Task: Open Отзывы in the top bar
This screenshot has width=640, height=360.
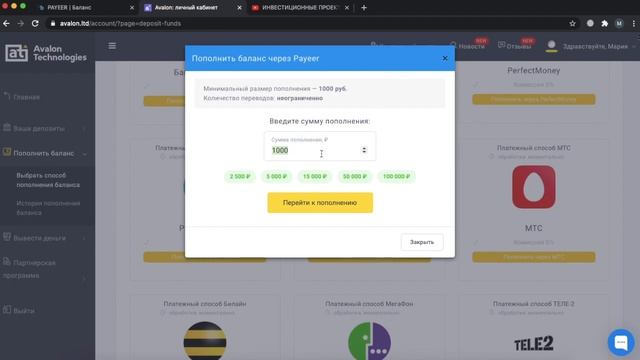Action: point(519,46)
